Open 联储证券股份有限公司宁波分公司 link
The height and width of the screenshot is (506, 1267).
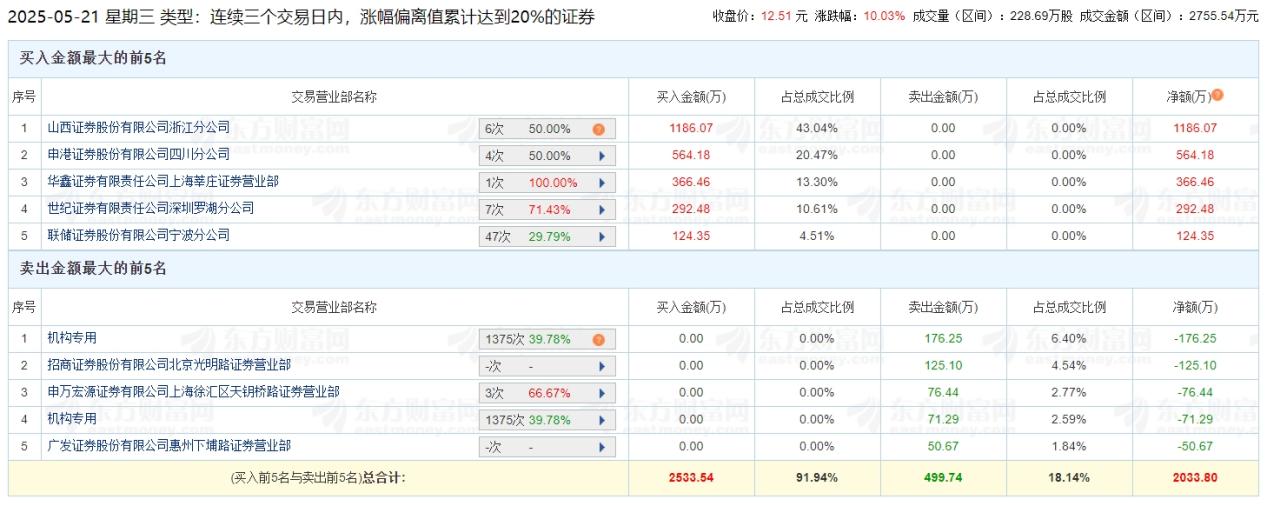click(x=139, y=236)
